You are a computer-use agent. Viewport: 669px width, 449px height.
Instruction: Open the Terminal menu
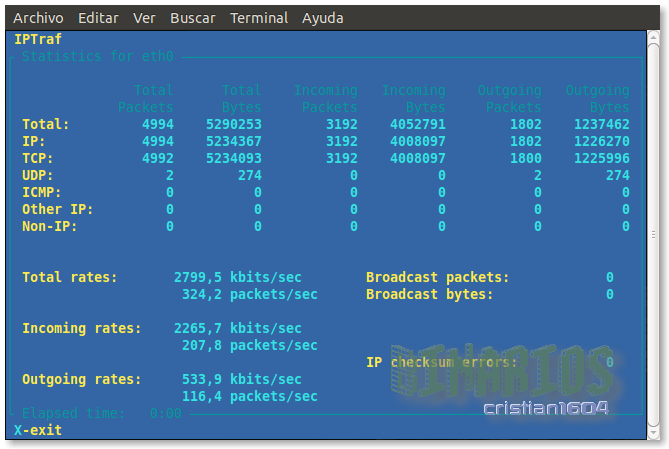(x=259, y=18)
